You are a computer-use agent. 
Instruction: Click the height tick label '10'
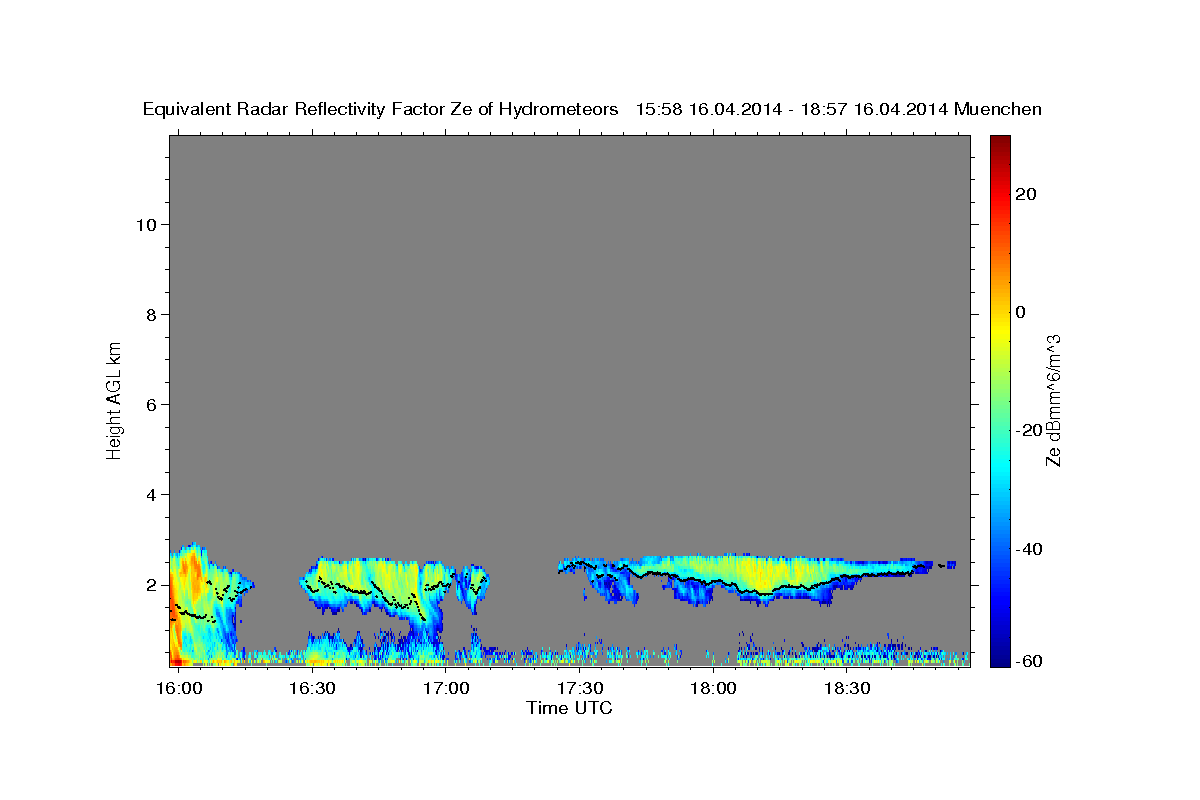(147, 225)
